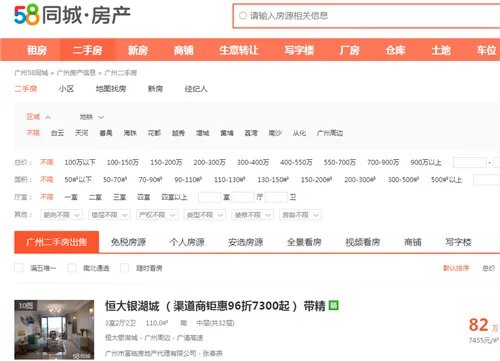Screen dimensions: 500x361
Task: Switch to the 个人房源 tab
Action: [x=187, y=242]
